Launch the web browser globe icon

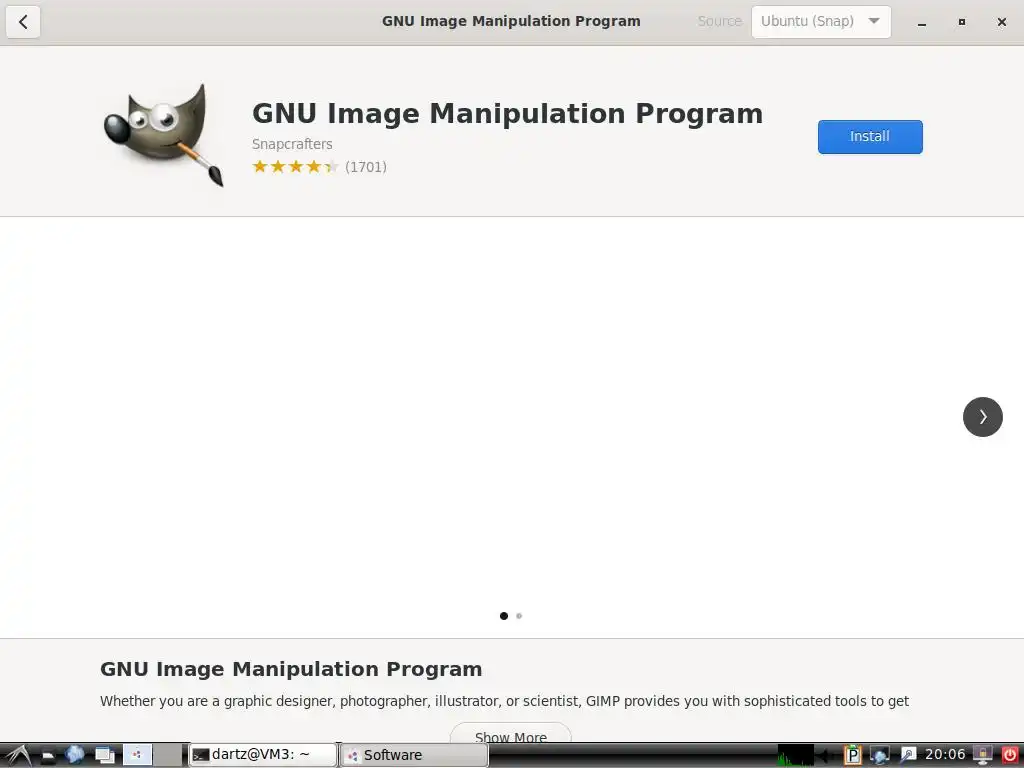(74, 755)
